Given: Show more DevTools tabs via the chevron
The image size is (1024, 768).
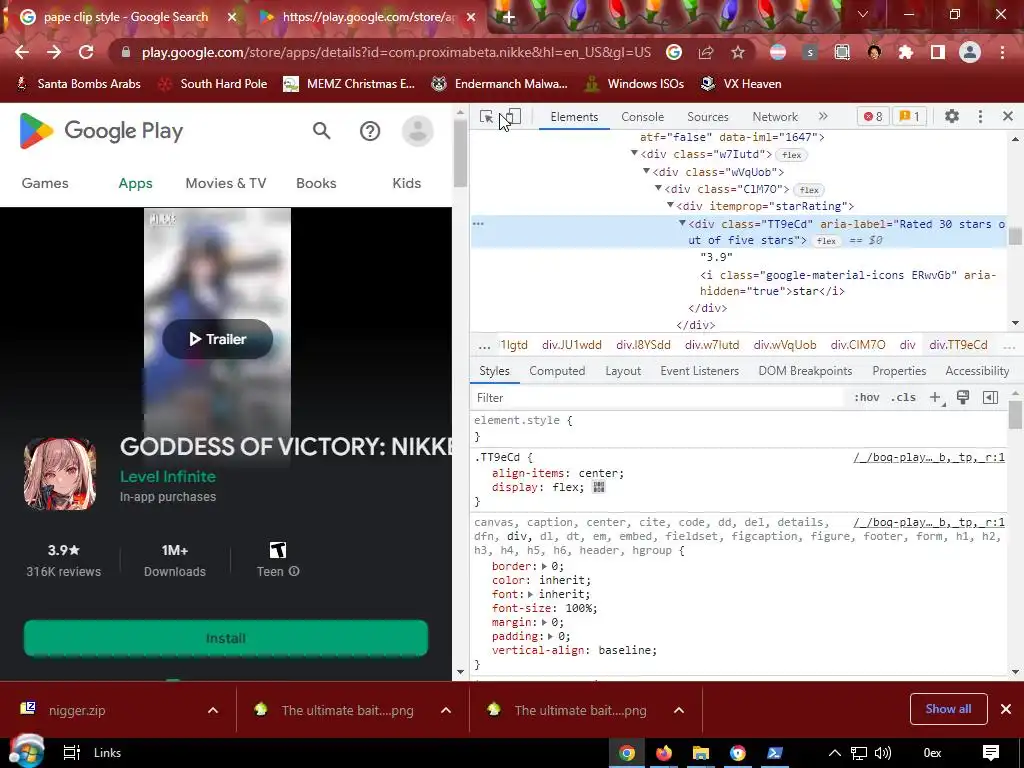Looking at the screenshot, I should tap(823, 116).
